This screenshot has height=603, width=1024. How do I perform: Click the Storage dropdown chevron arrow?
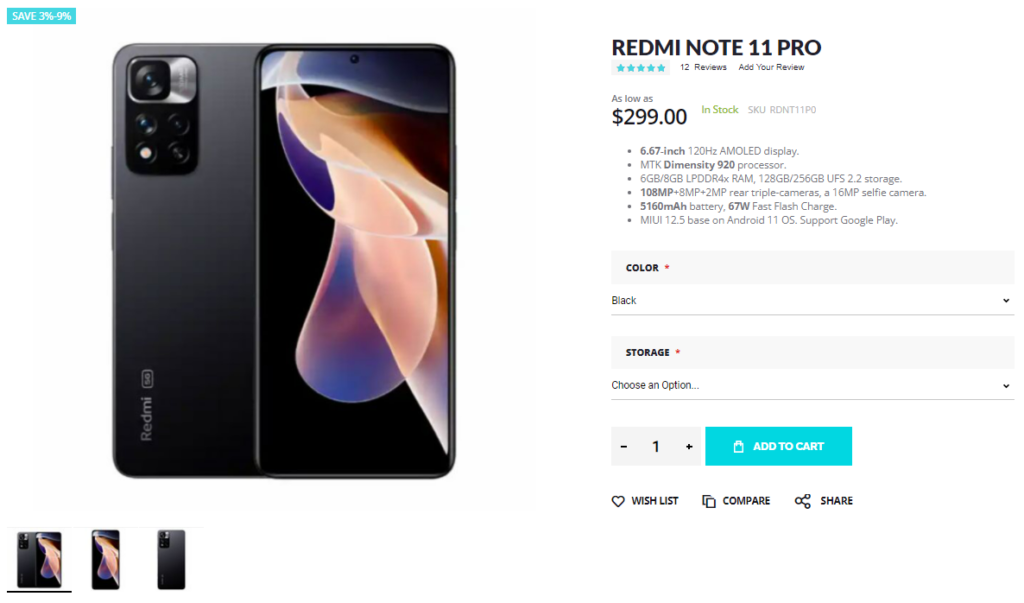[x=1006, y=386]
